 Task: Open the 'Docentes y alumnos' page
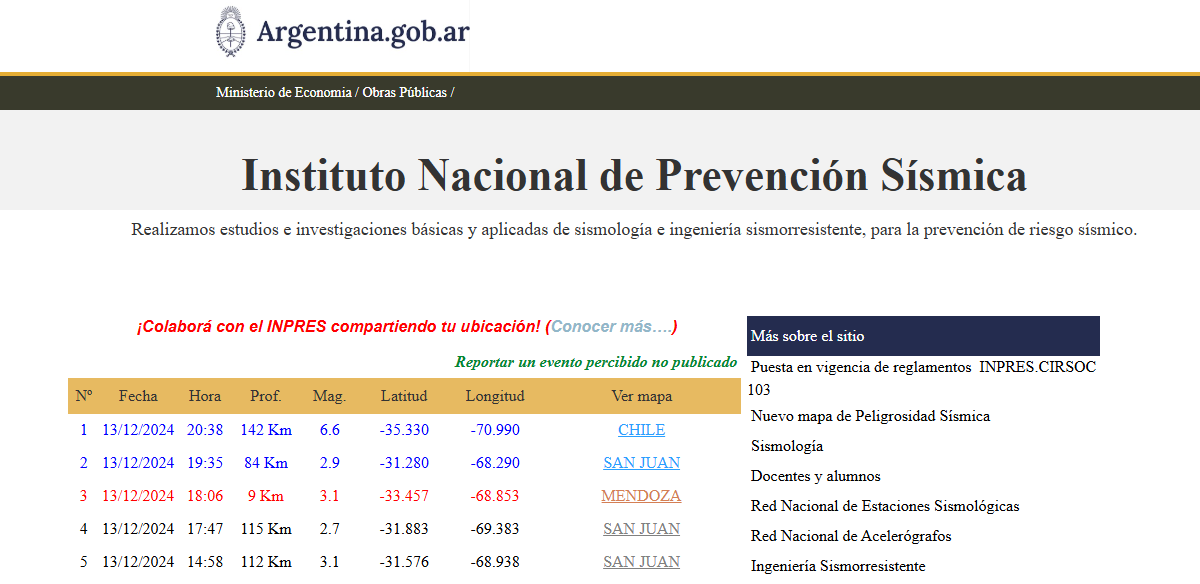(x=816, y=476)
